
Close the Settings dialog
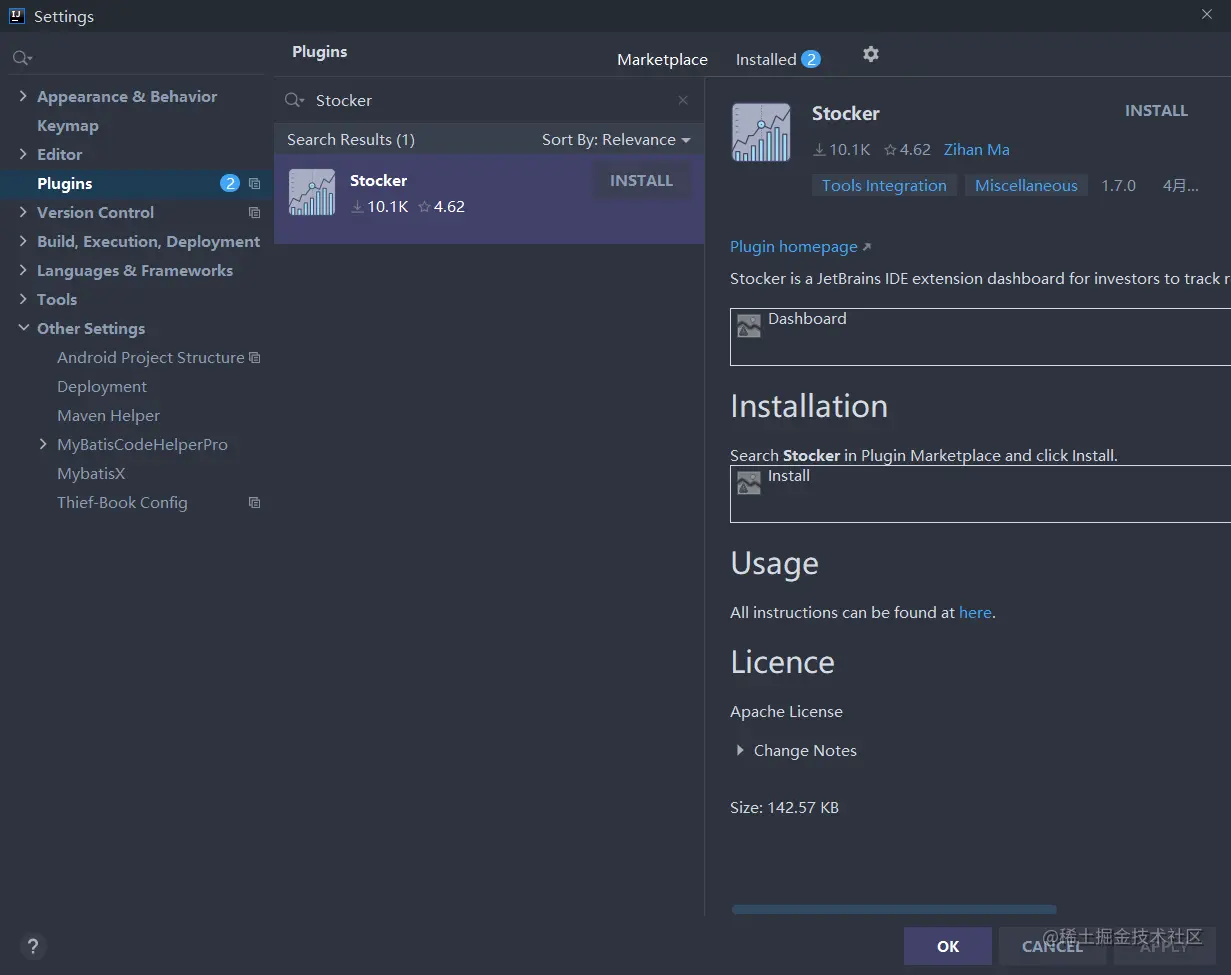1207,14
